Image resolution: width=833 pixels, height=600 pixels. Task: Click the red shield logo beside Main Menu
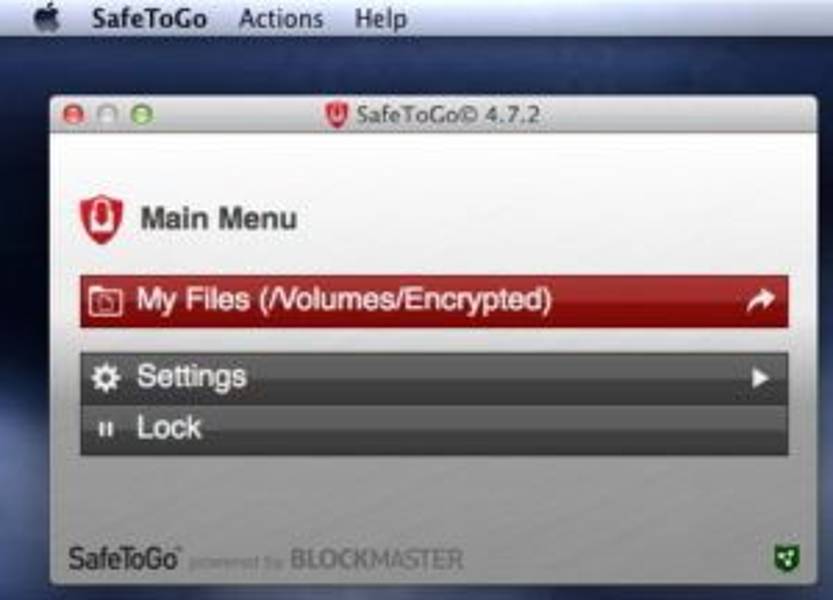(x=101, y=219)
